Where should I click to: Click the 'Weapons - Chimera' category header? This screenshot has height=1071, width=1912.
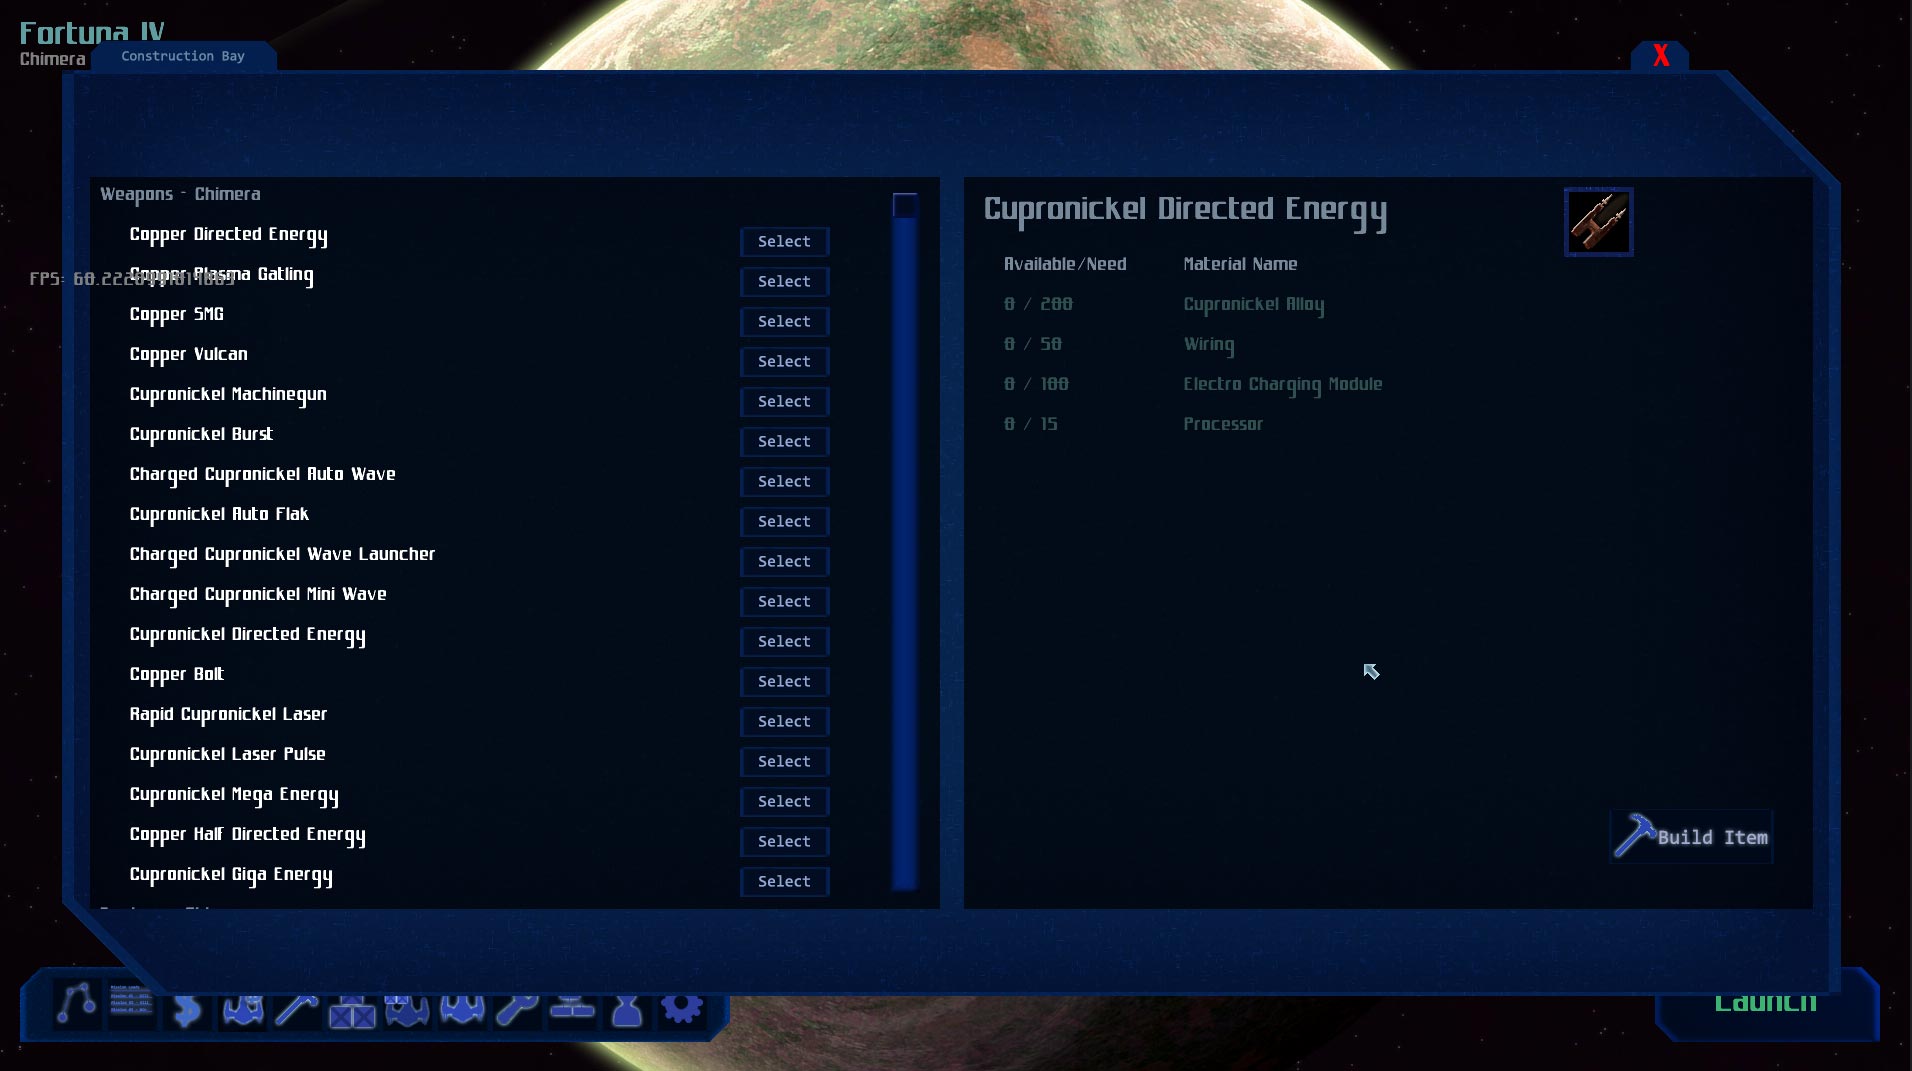tap(180, 194)
